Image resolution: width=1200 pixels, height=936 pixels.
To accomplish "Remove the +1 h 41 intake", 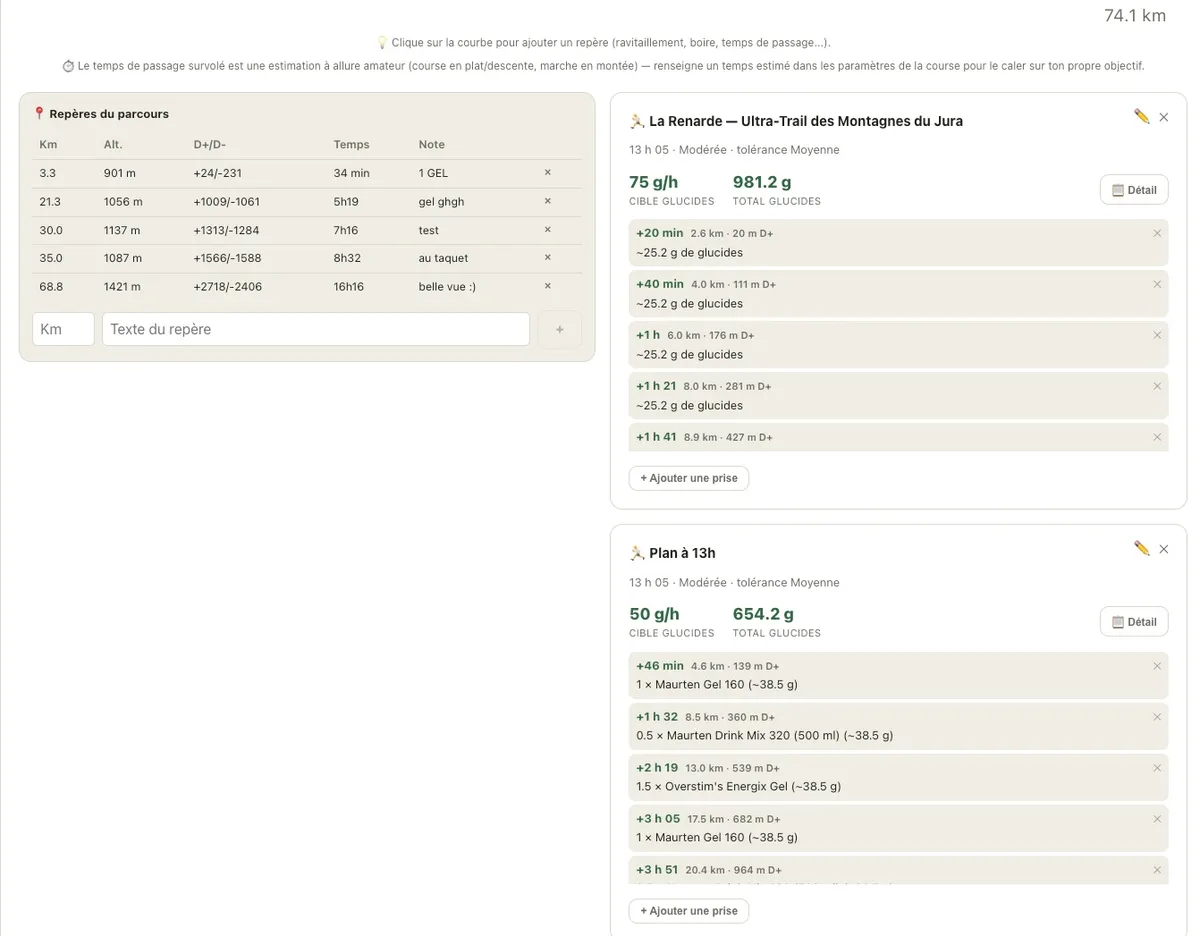I will tap(1157, 437).
